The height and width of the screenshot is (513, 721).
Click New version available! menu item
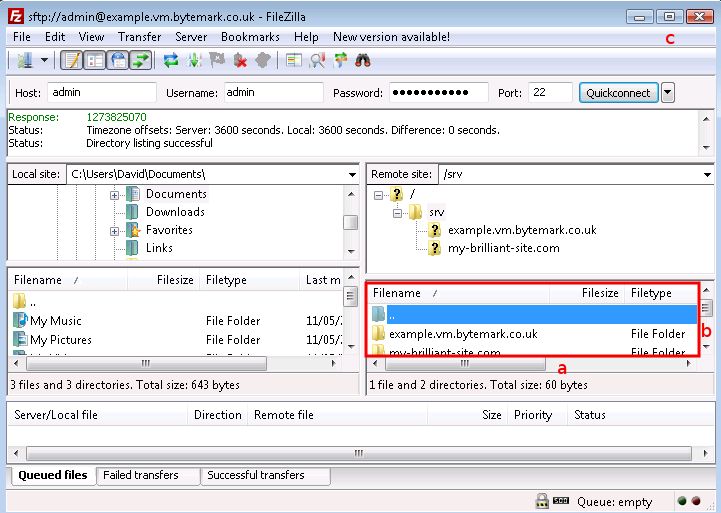pyautogui.click(x=391, y=37)
